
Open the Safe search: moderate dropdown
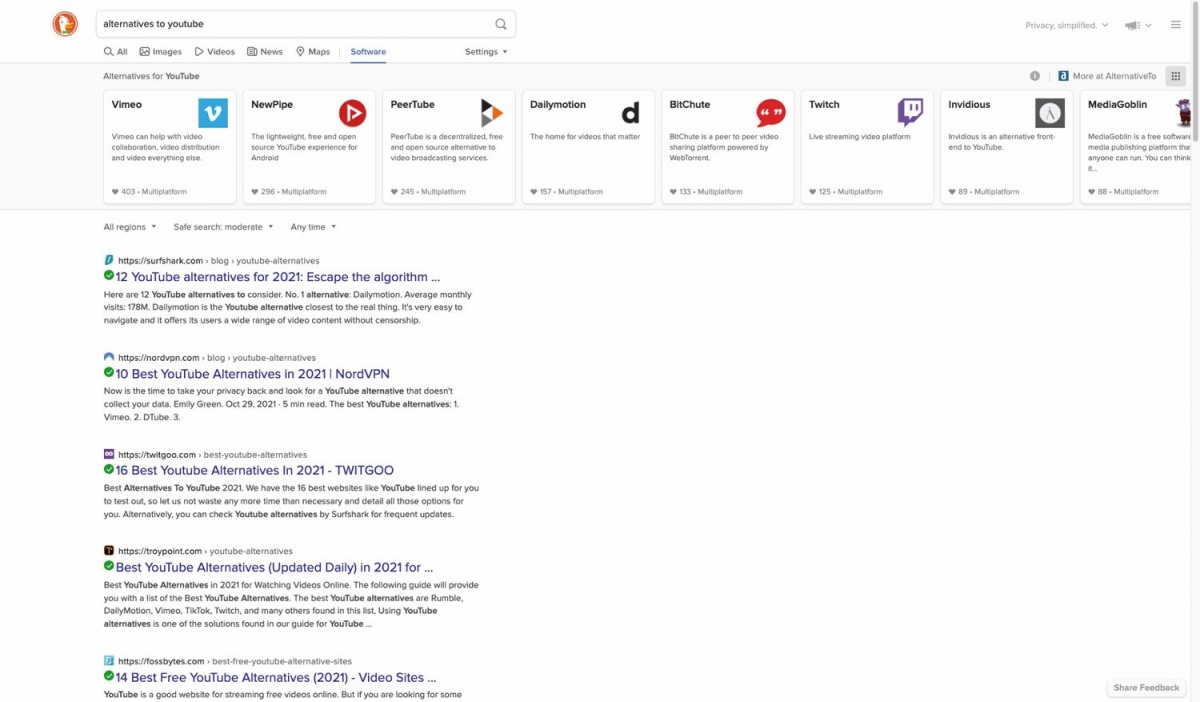(223, 227)
